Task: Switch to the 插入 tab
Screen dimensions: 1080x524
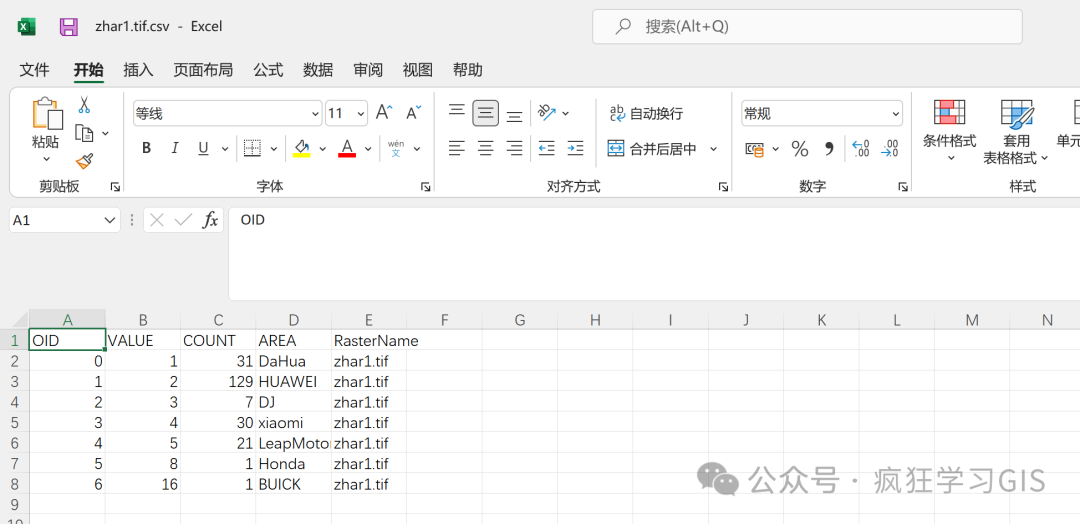Action: click(138, 70)
